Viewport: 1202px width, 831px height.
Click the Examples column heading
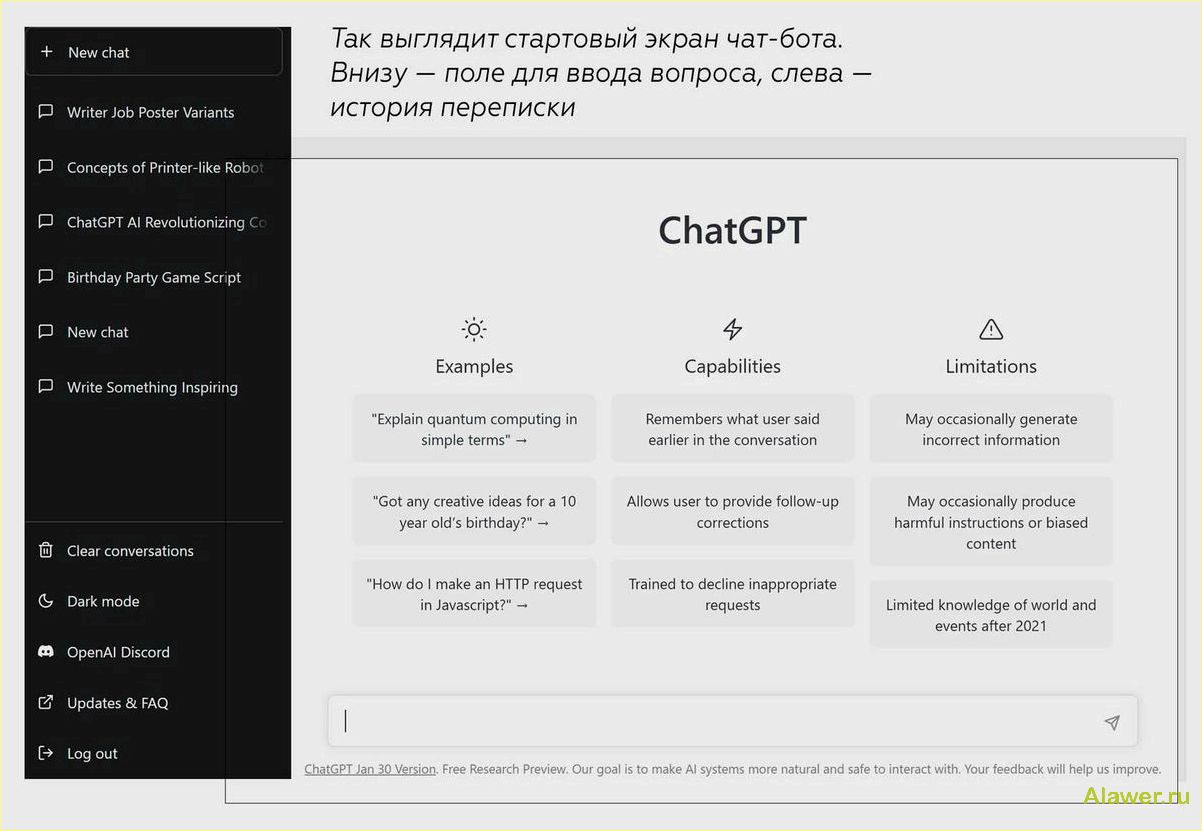pyautogui.click(x=474, y=366)
